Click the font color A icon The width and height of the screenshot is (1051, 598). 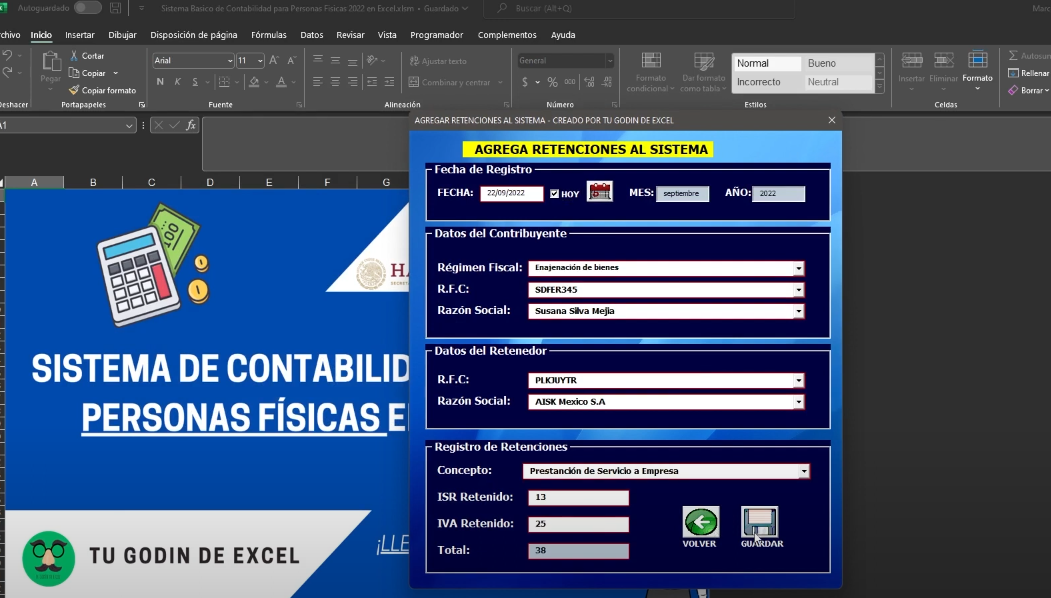(282, 82)
